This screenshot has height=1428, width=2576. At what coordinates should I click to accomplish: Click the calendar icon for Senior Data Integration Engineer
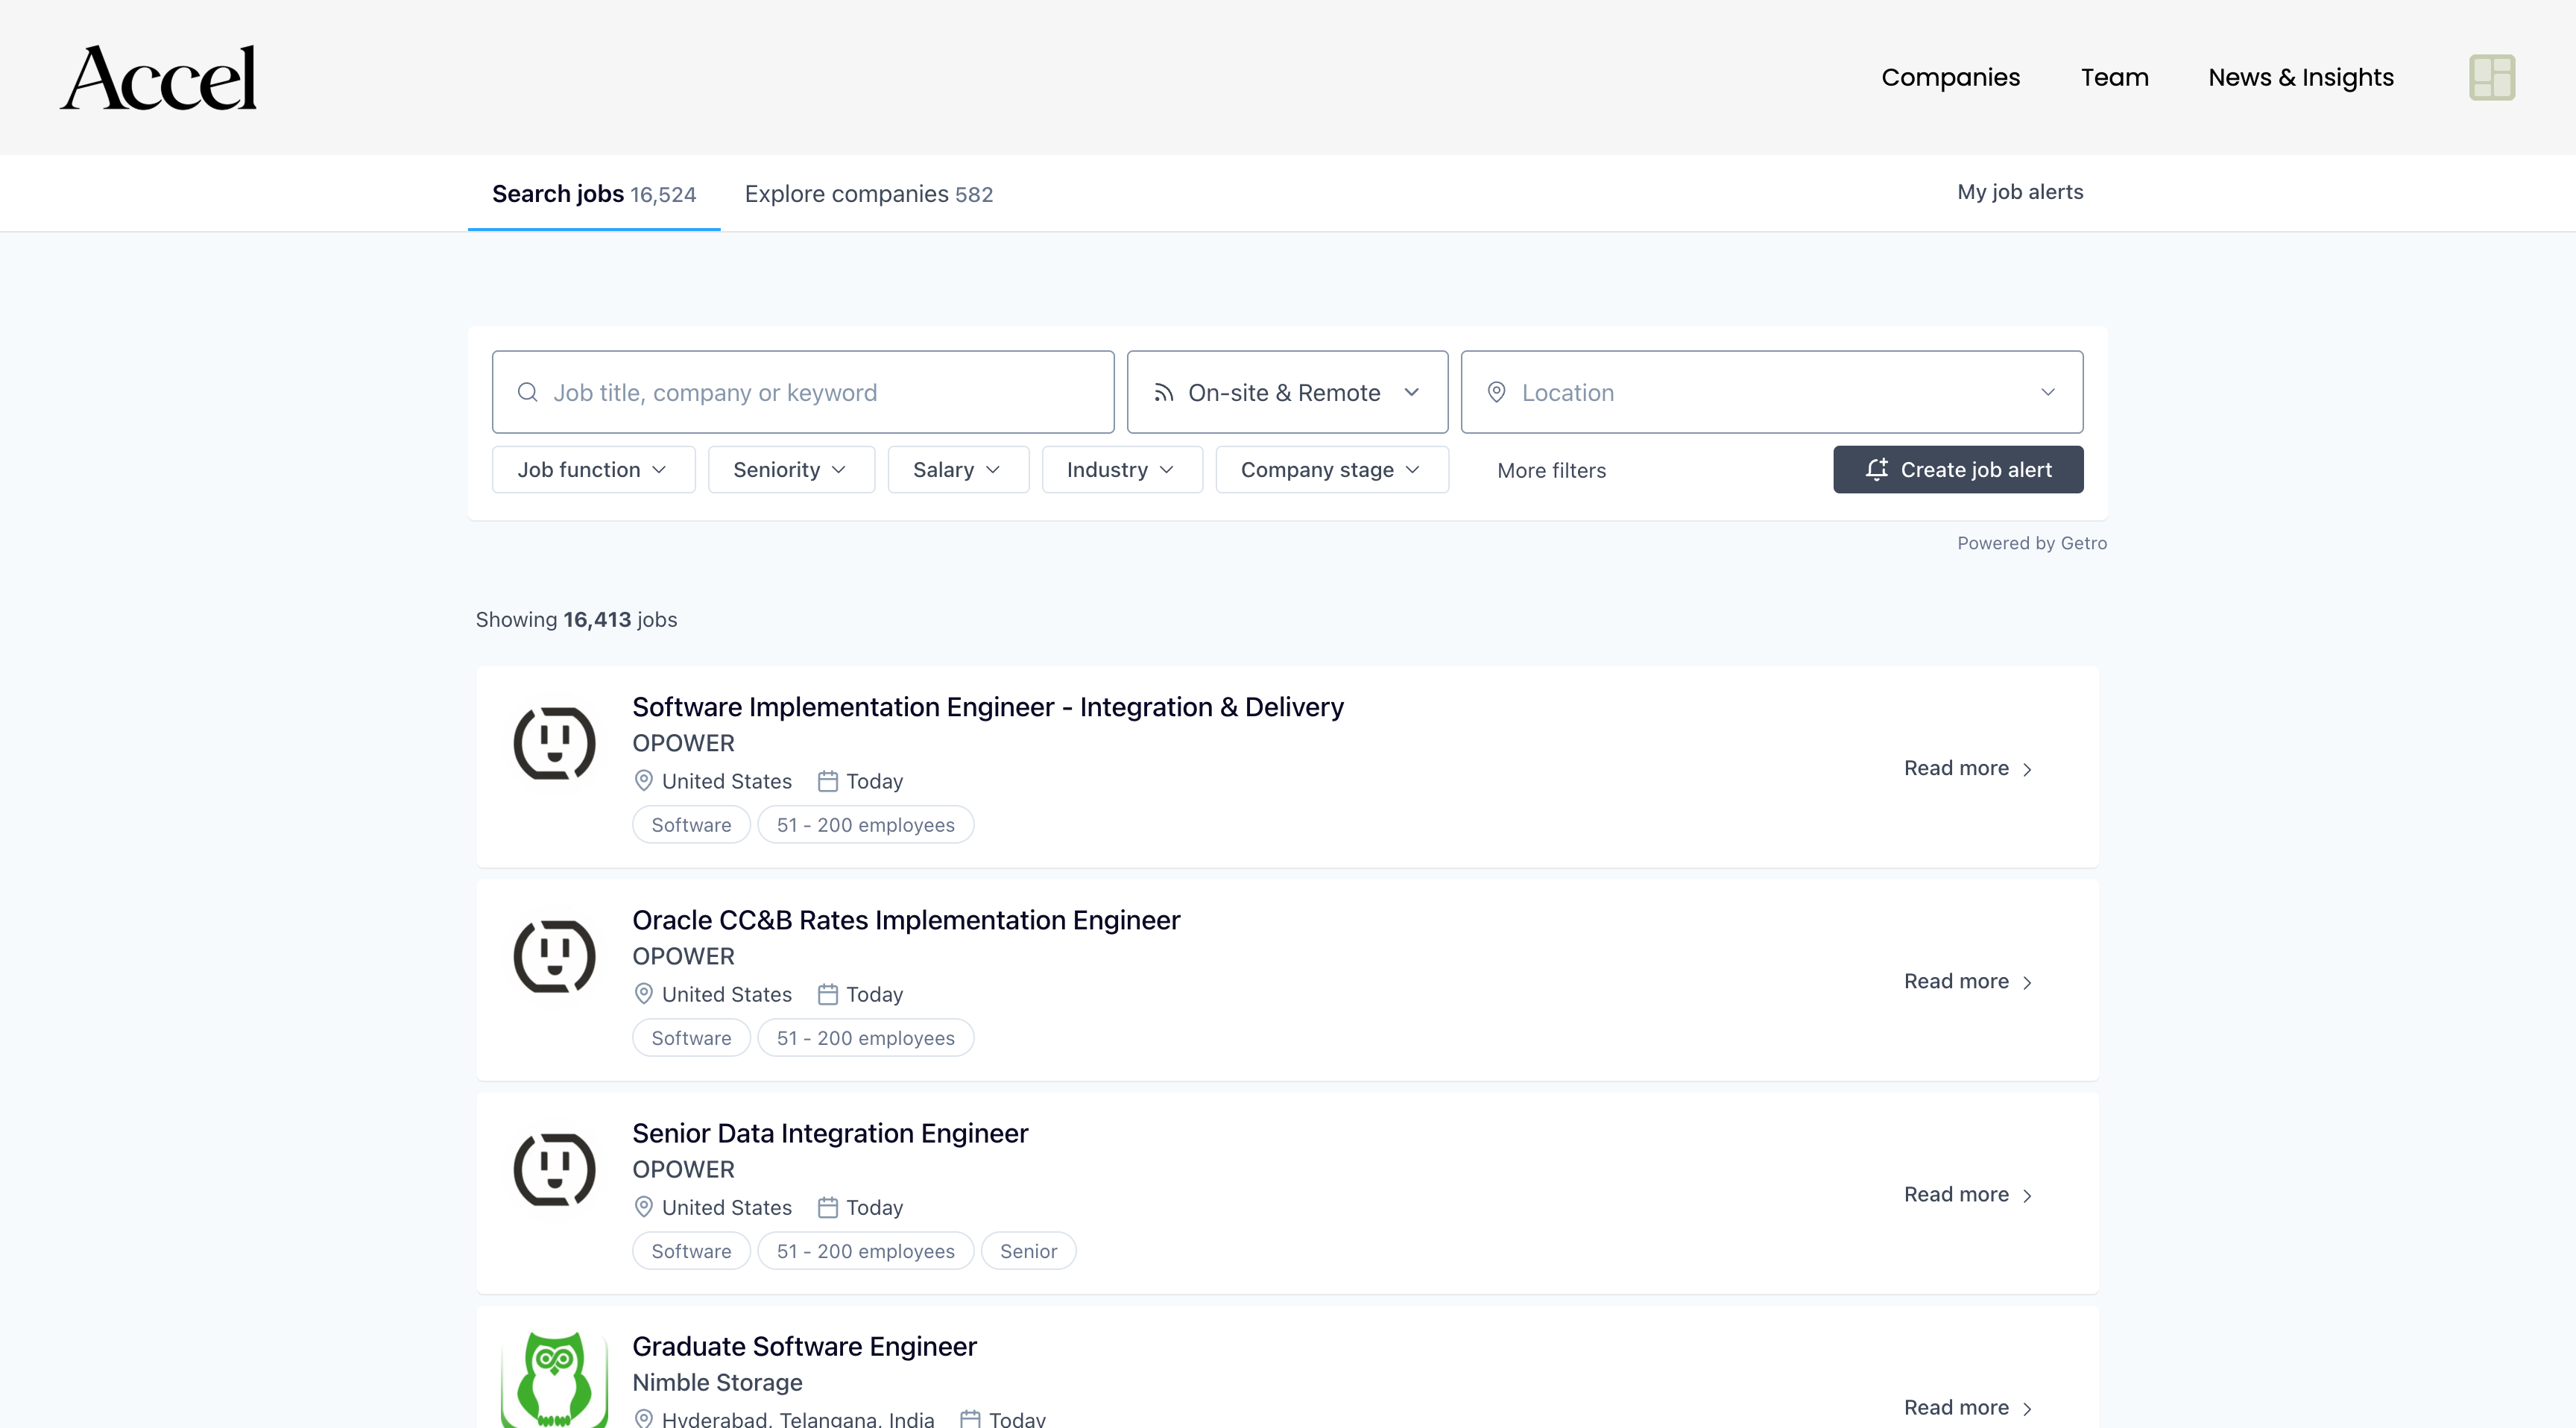827,1207
